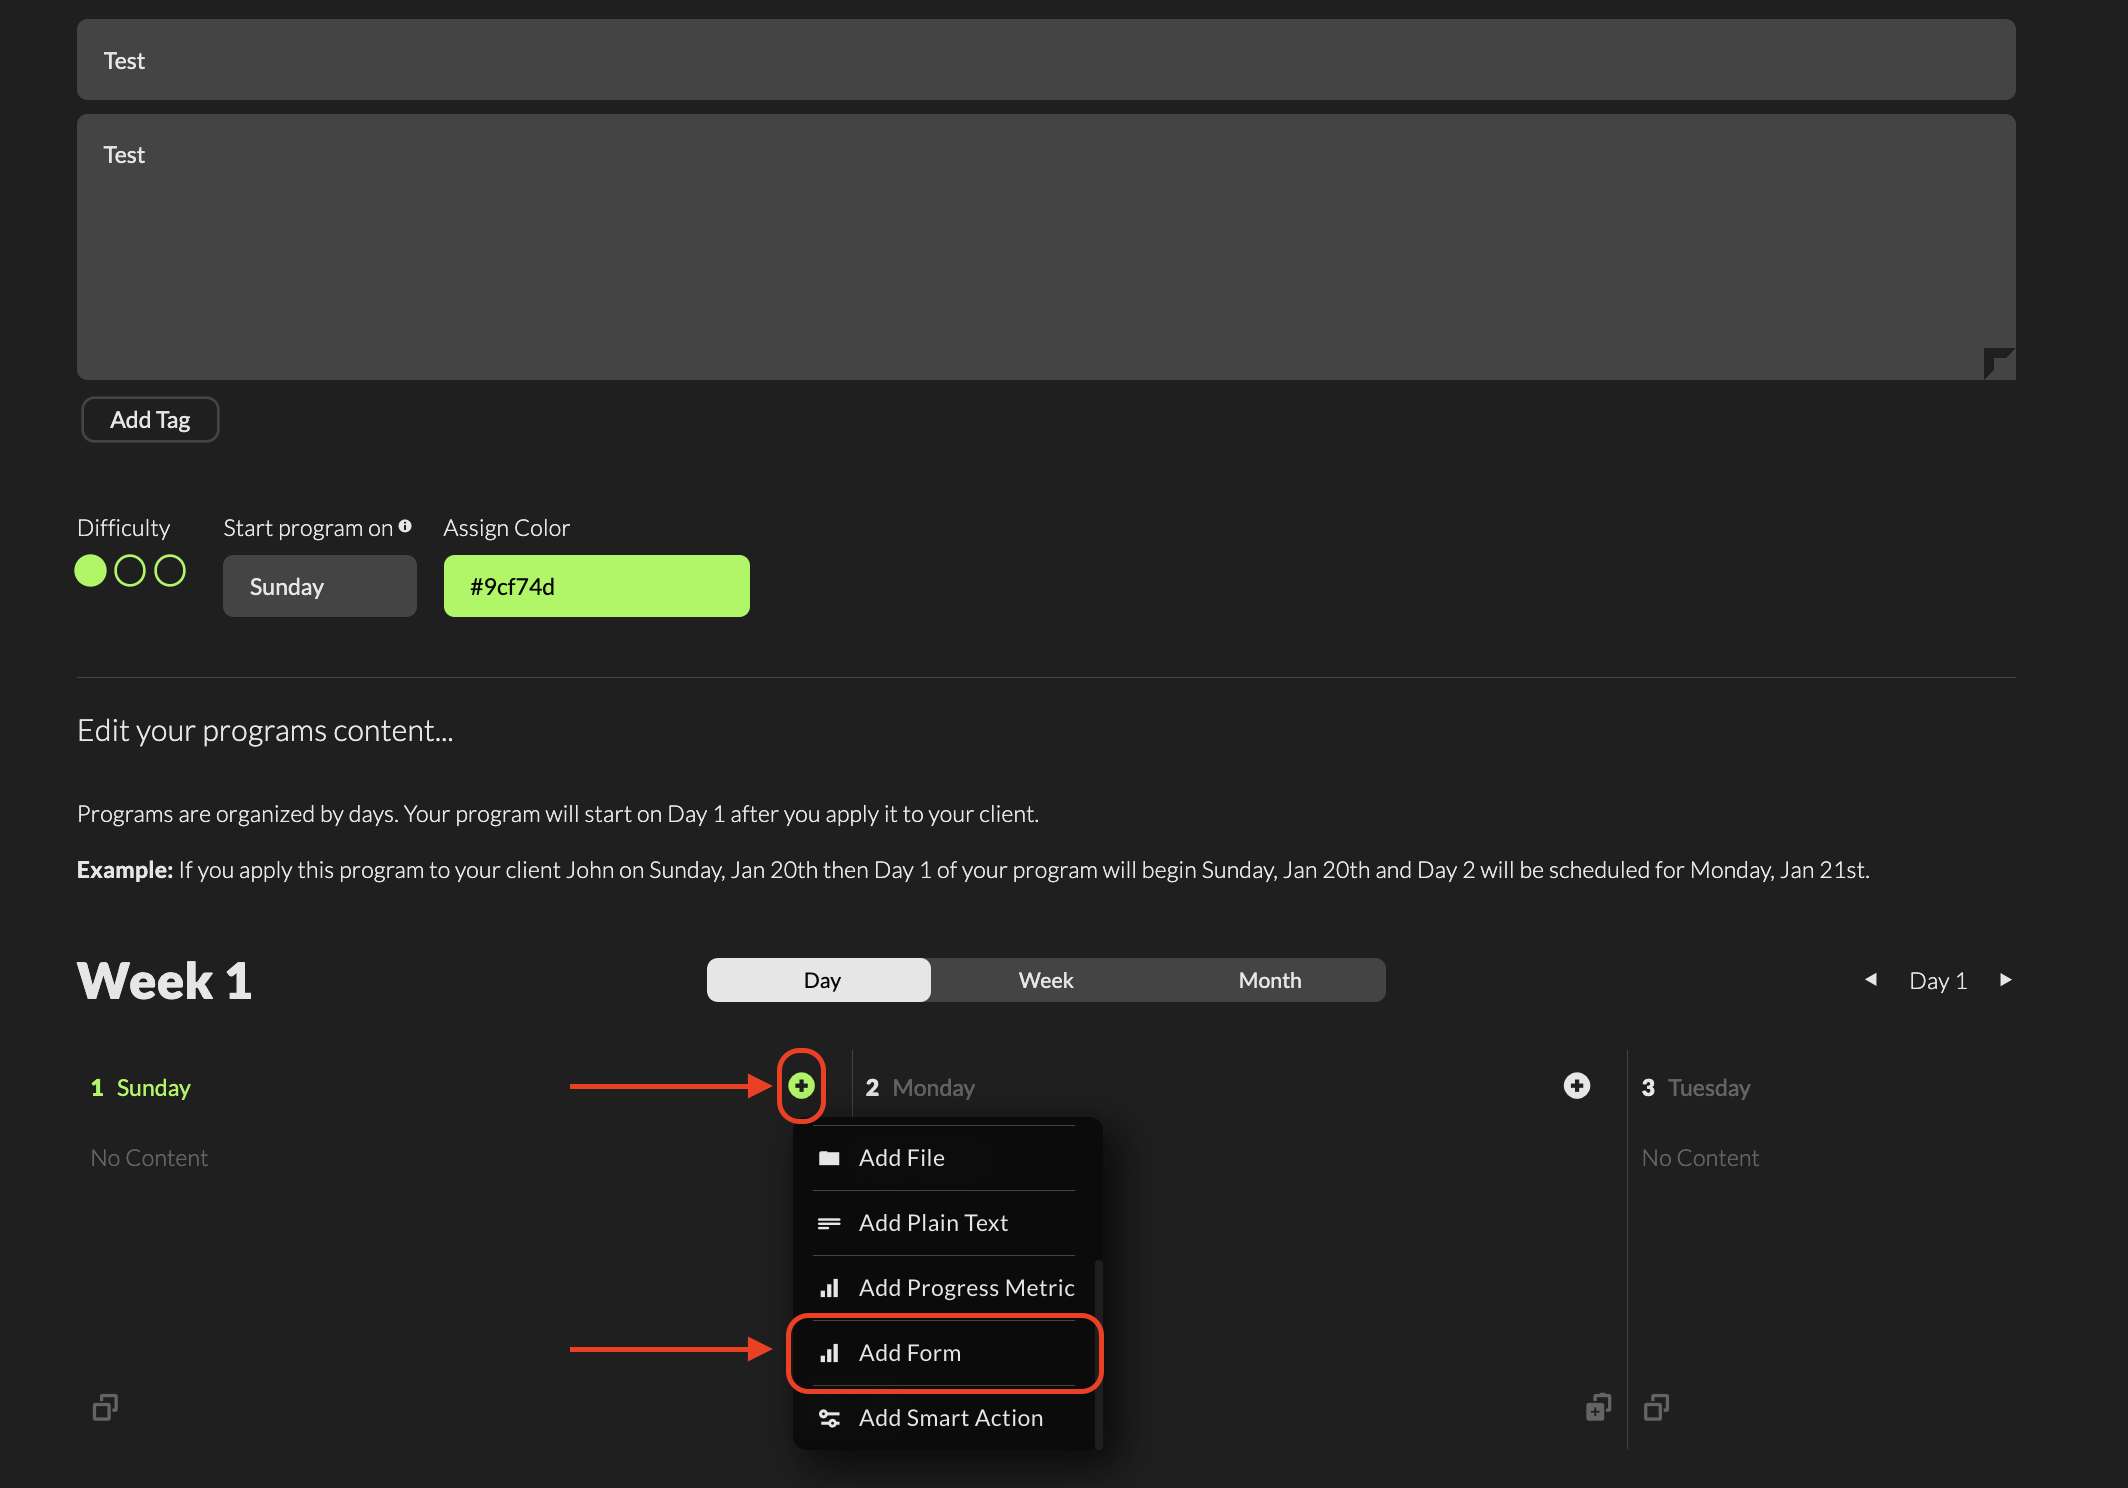Click info icon beside Start program on
2128x1488 pixels.
[405, 526]
